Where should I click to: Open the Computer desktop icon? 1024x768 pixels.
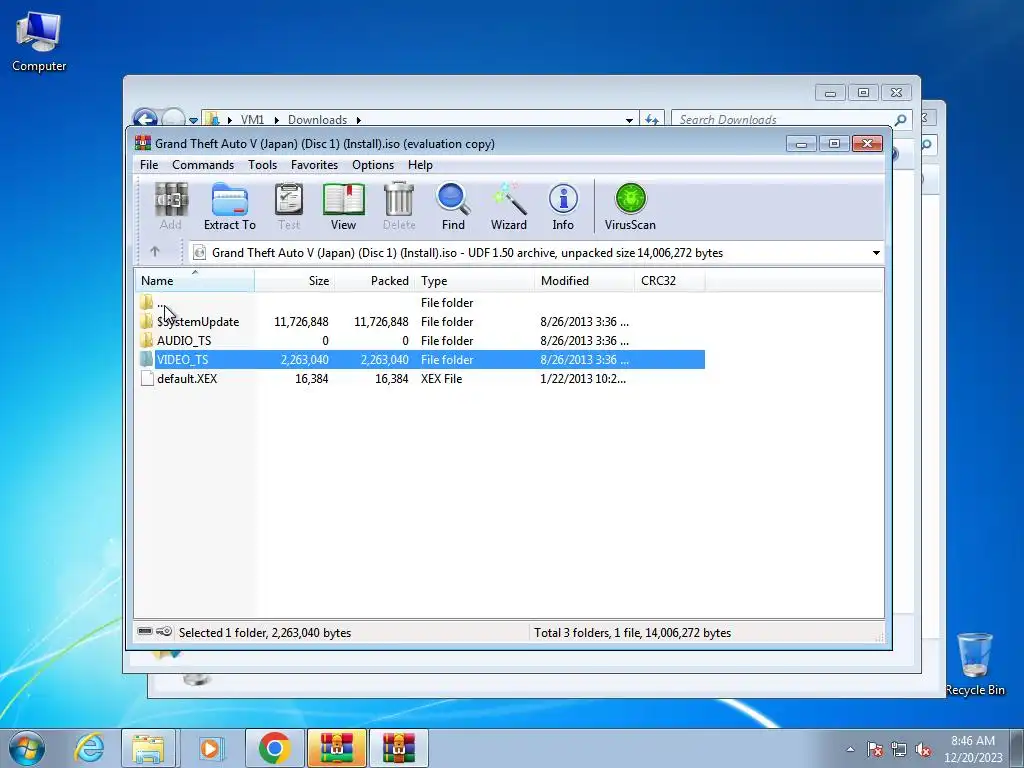coord(39,42)
